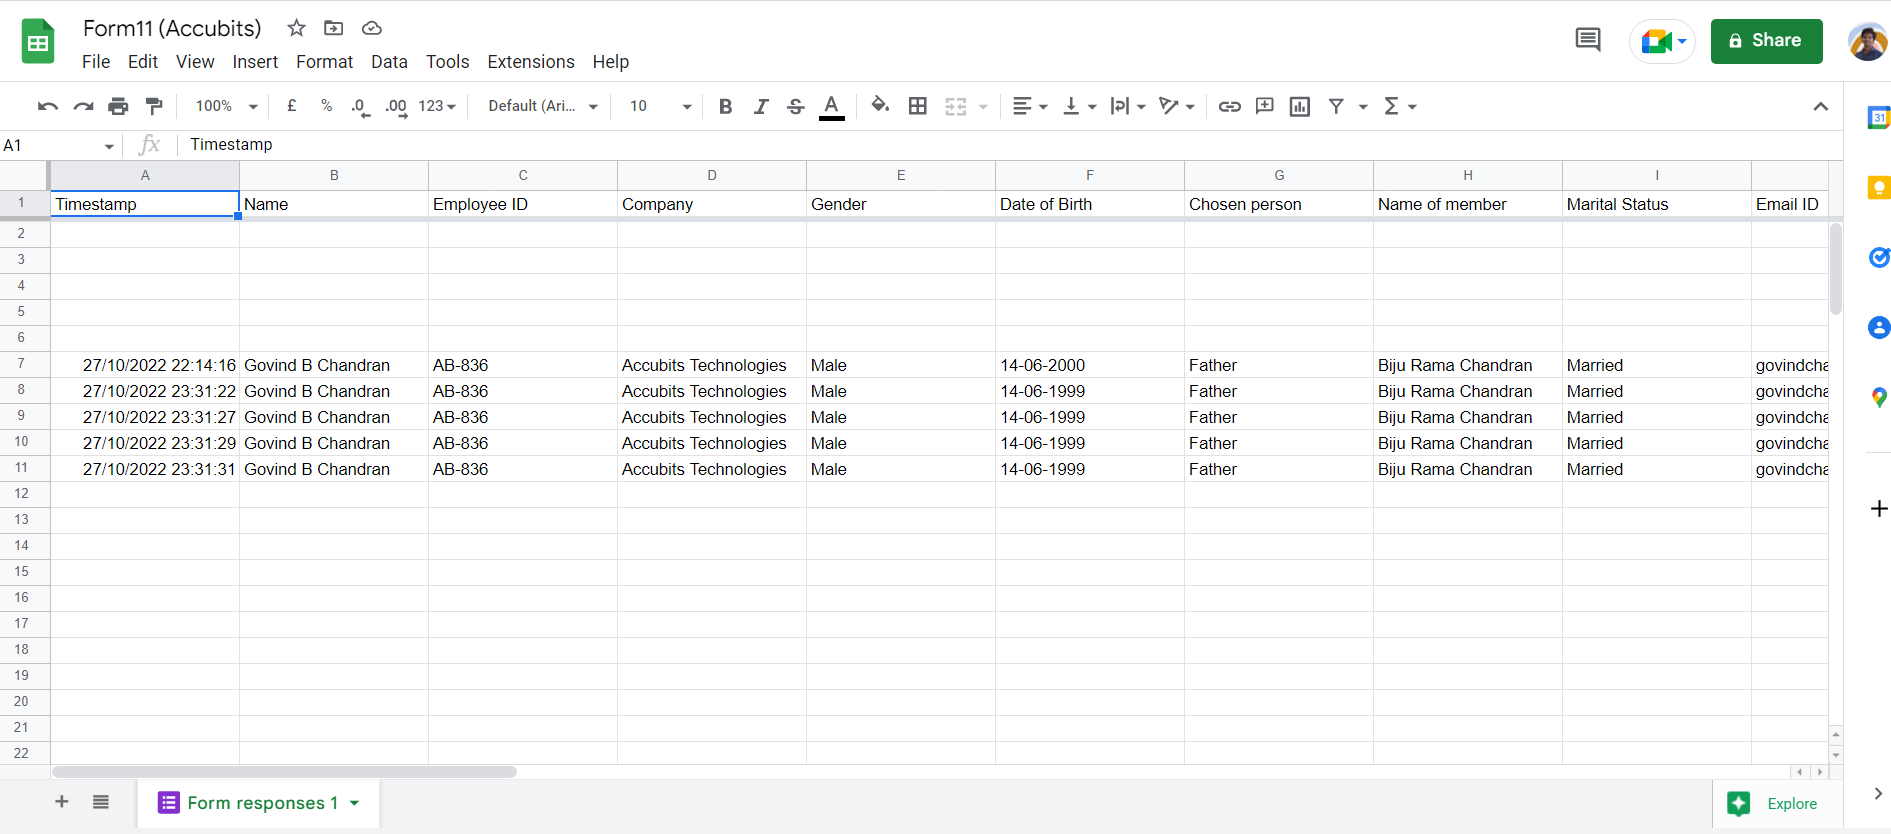Open the File menu
The width and height of the screenshot is (1891, 834).
tap(96, 62)
